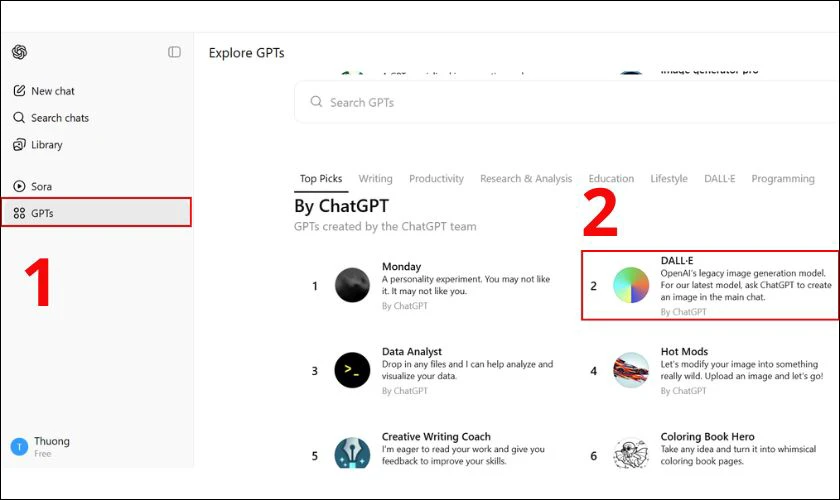Switch to the Education tab
Viewport: 840px width, 500px height.
click(x=611, y=178)
